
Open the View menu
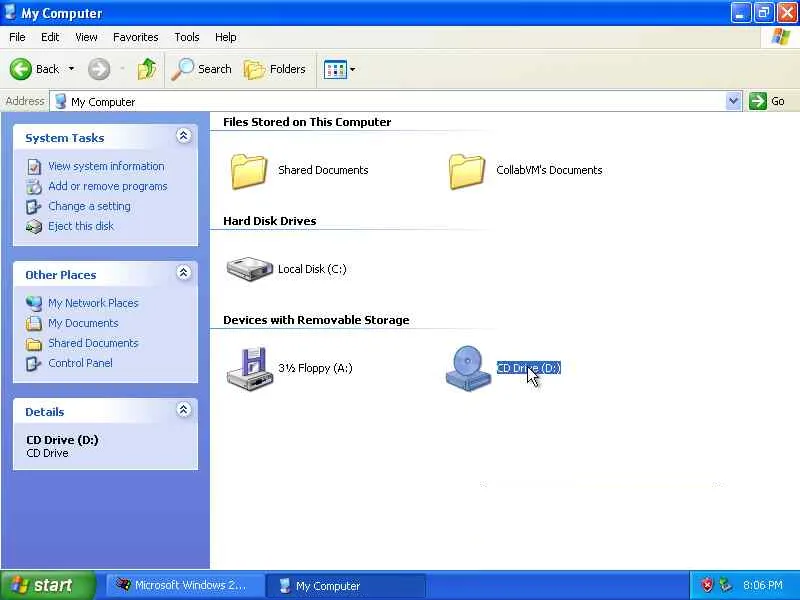pyautogui.click(x=86, y=37)
